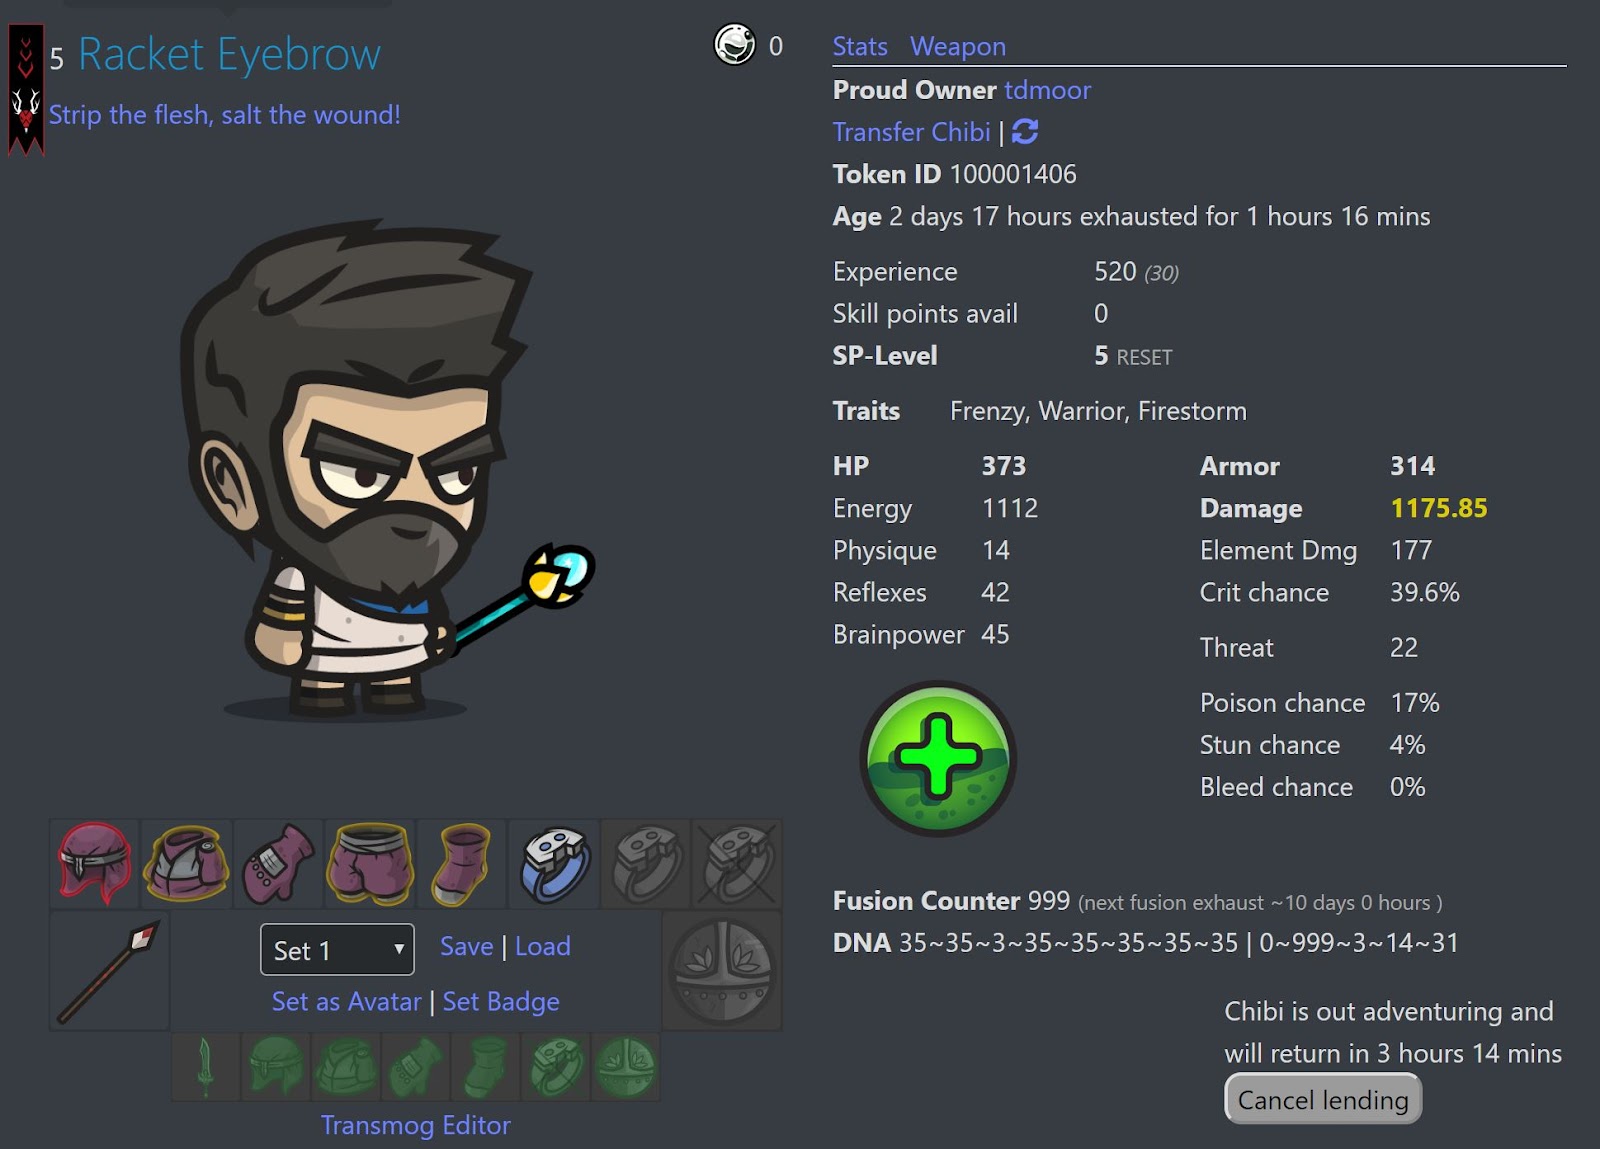Click the refresh icon beside Transfer Chibi
1600x1149 pixels.
[1025, 131]
